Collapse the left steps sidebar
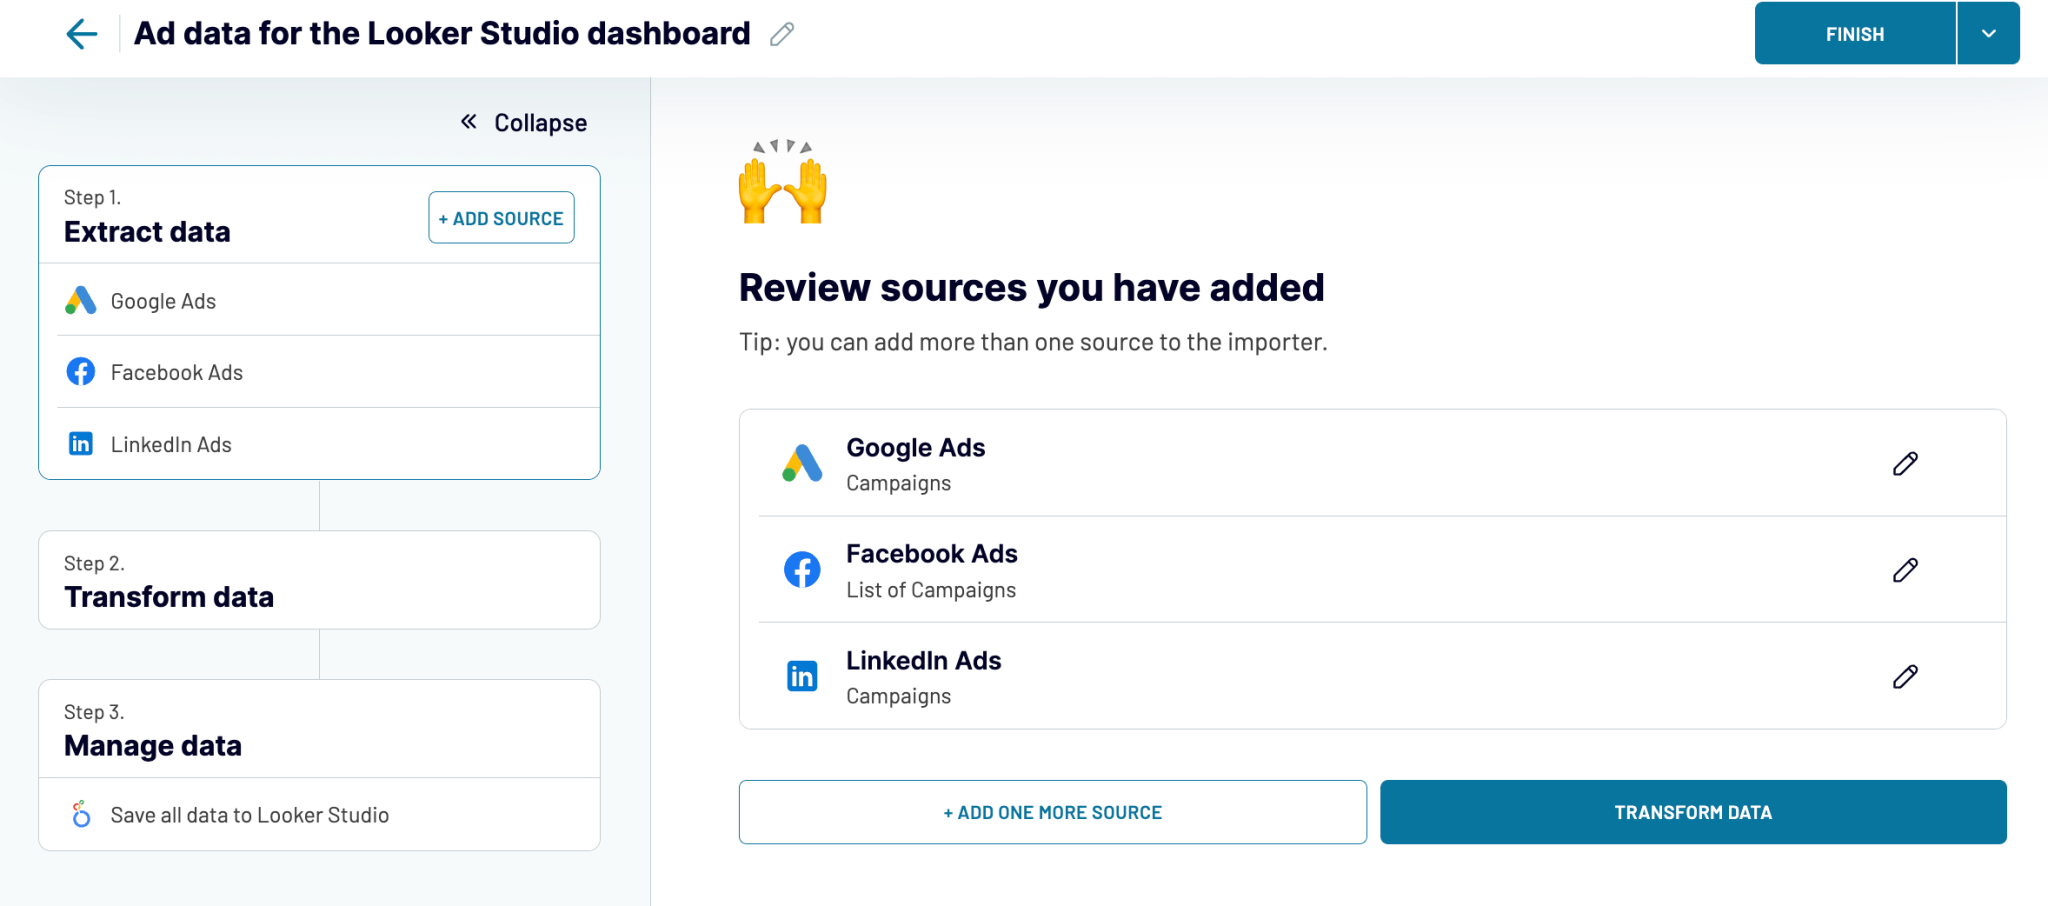Screen dimensions: 2048x906 click(523, 123)
